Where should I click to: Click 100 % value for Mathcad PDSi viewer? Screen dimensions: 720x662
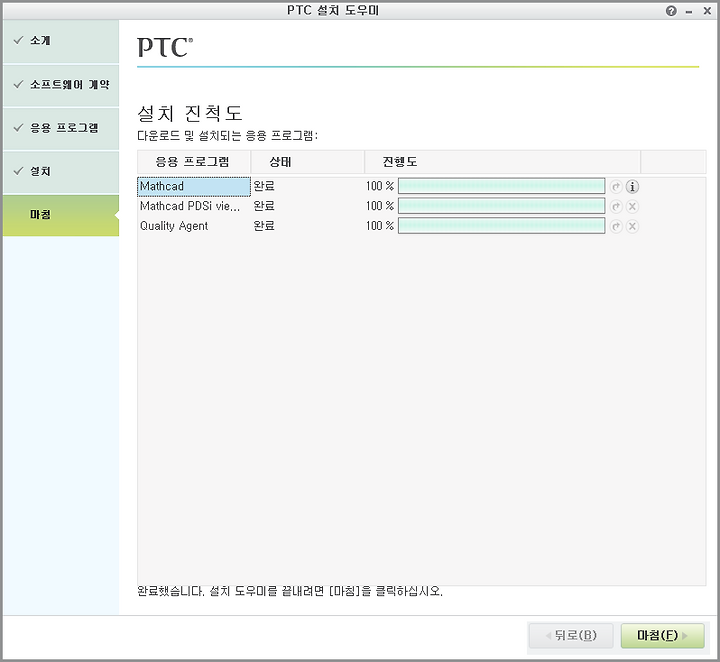pyautogui.click(x=380, y=206)
